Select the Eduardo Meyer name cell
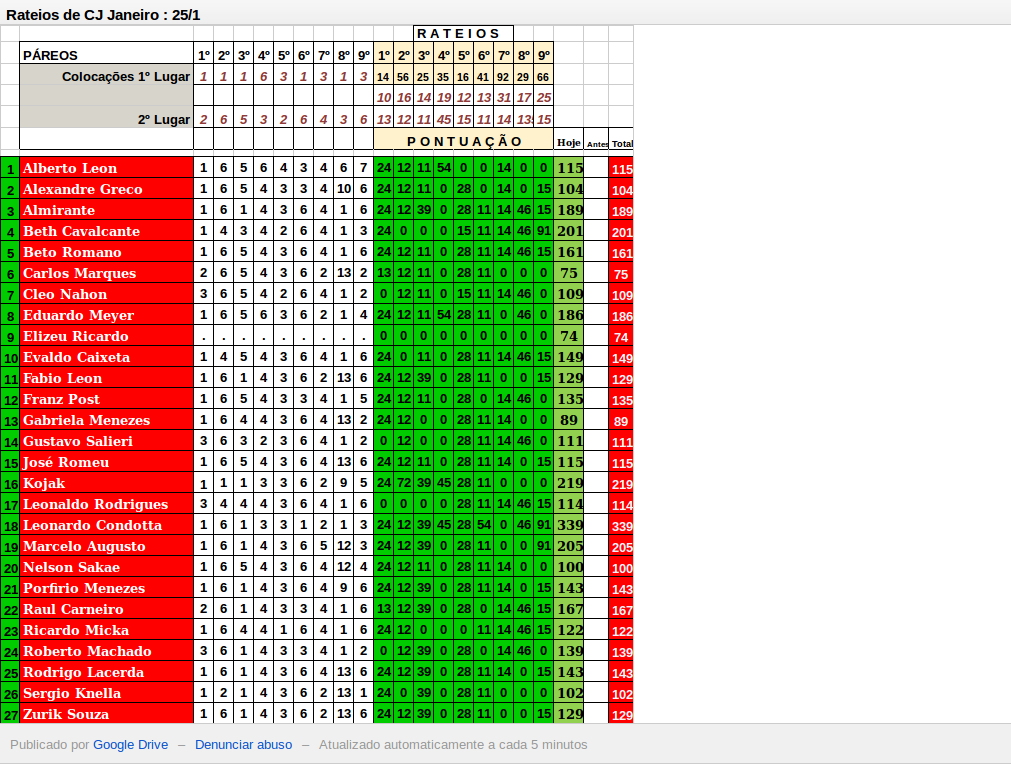1011x764 pixels. click(106, 315)
